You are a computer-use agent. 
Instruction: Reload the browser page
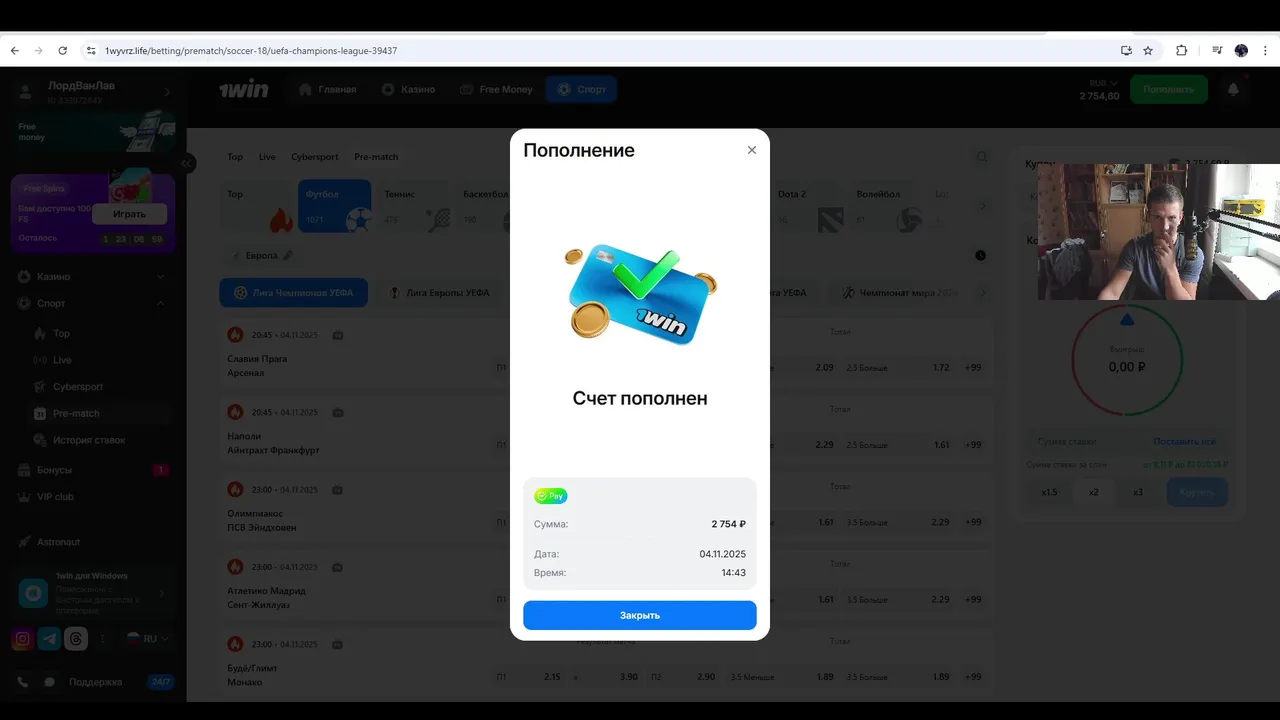(x=62, y=50)
